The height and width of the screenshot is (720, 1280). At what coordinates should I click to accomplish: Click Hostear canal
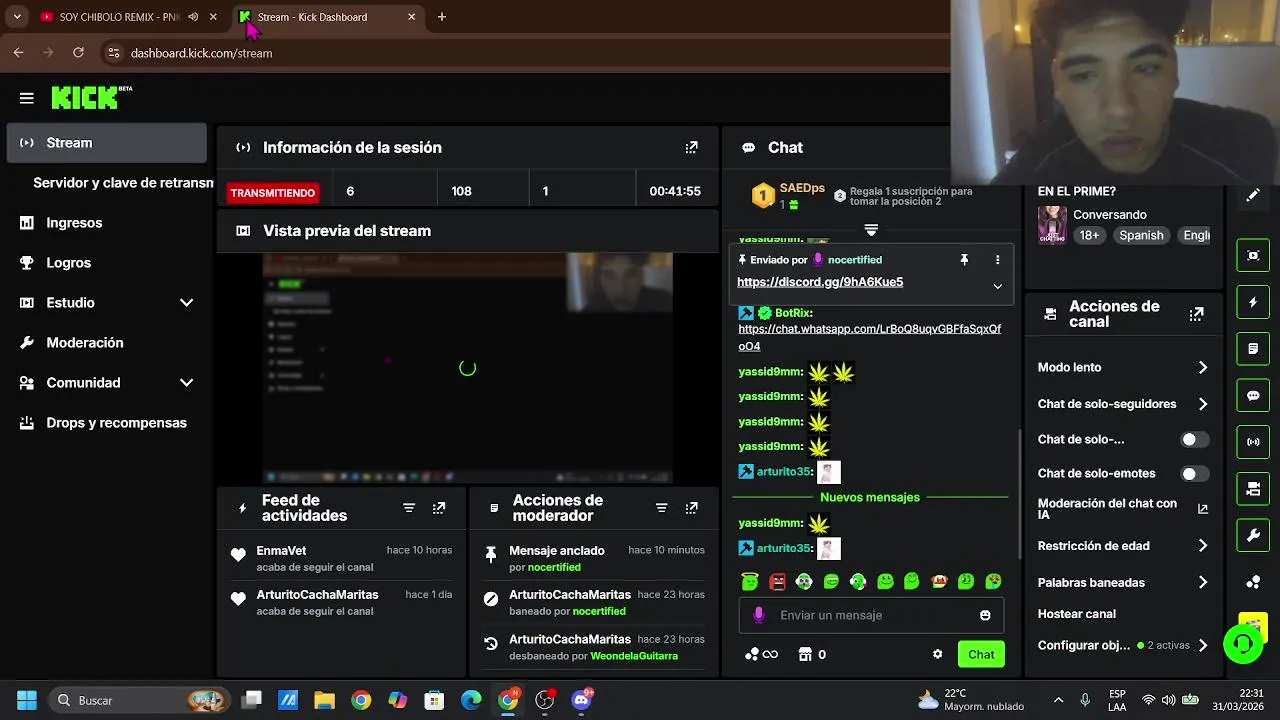(x=1077, y=614)
